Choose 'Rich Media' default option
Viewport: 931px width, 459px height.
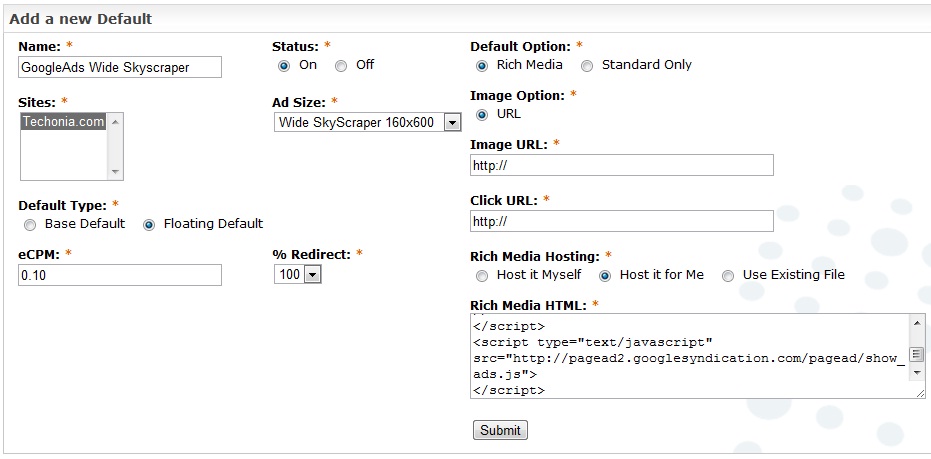[482, 66]
